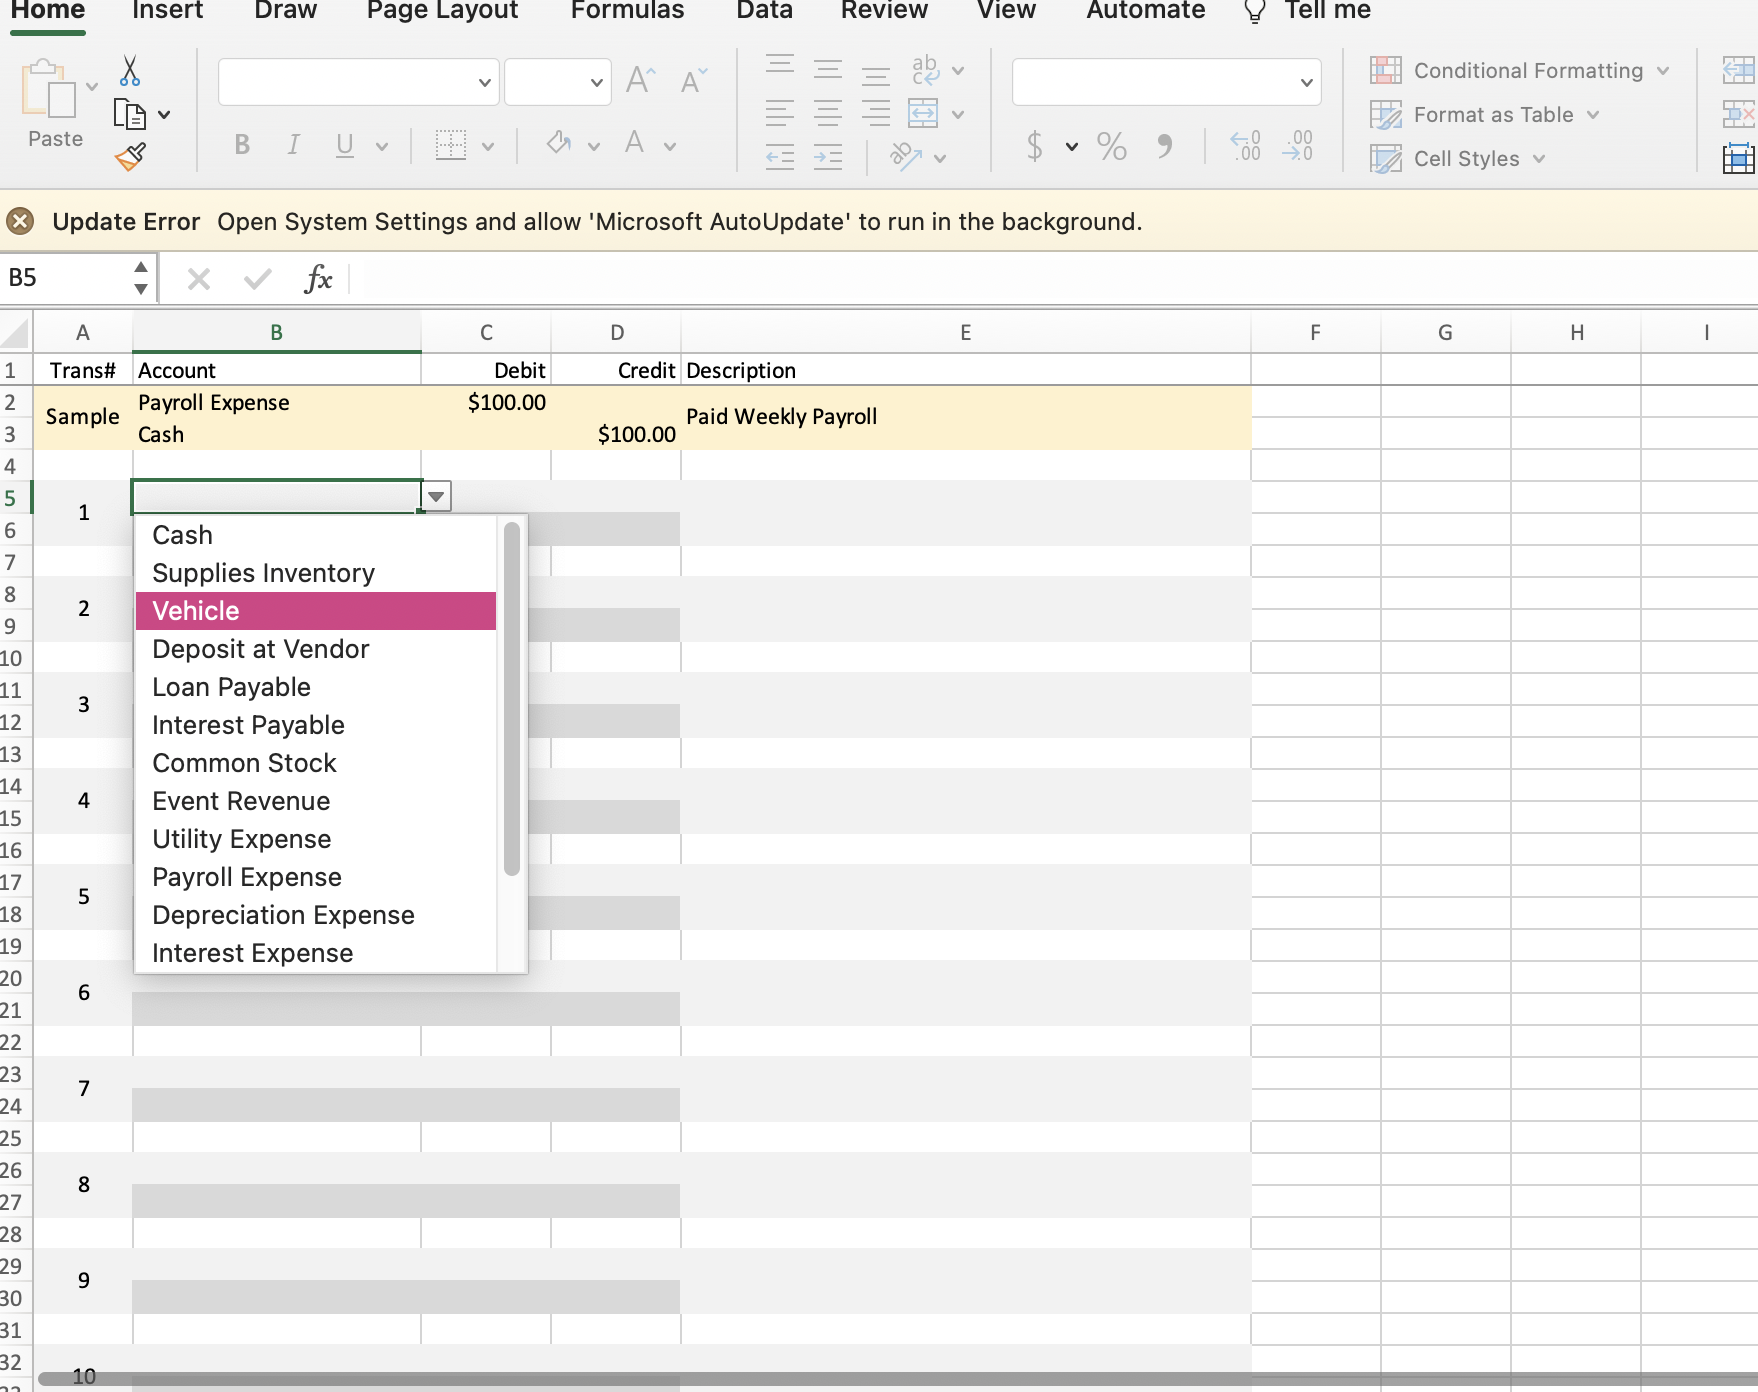The height and width of the screenshot is (1392, 1758).
Task: Click the Cut scissors icon
Action: 130,71
